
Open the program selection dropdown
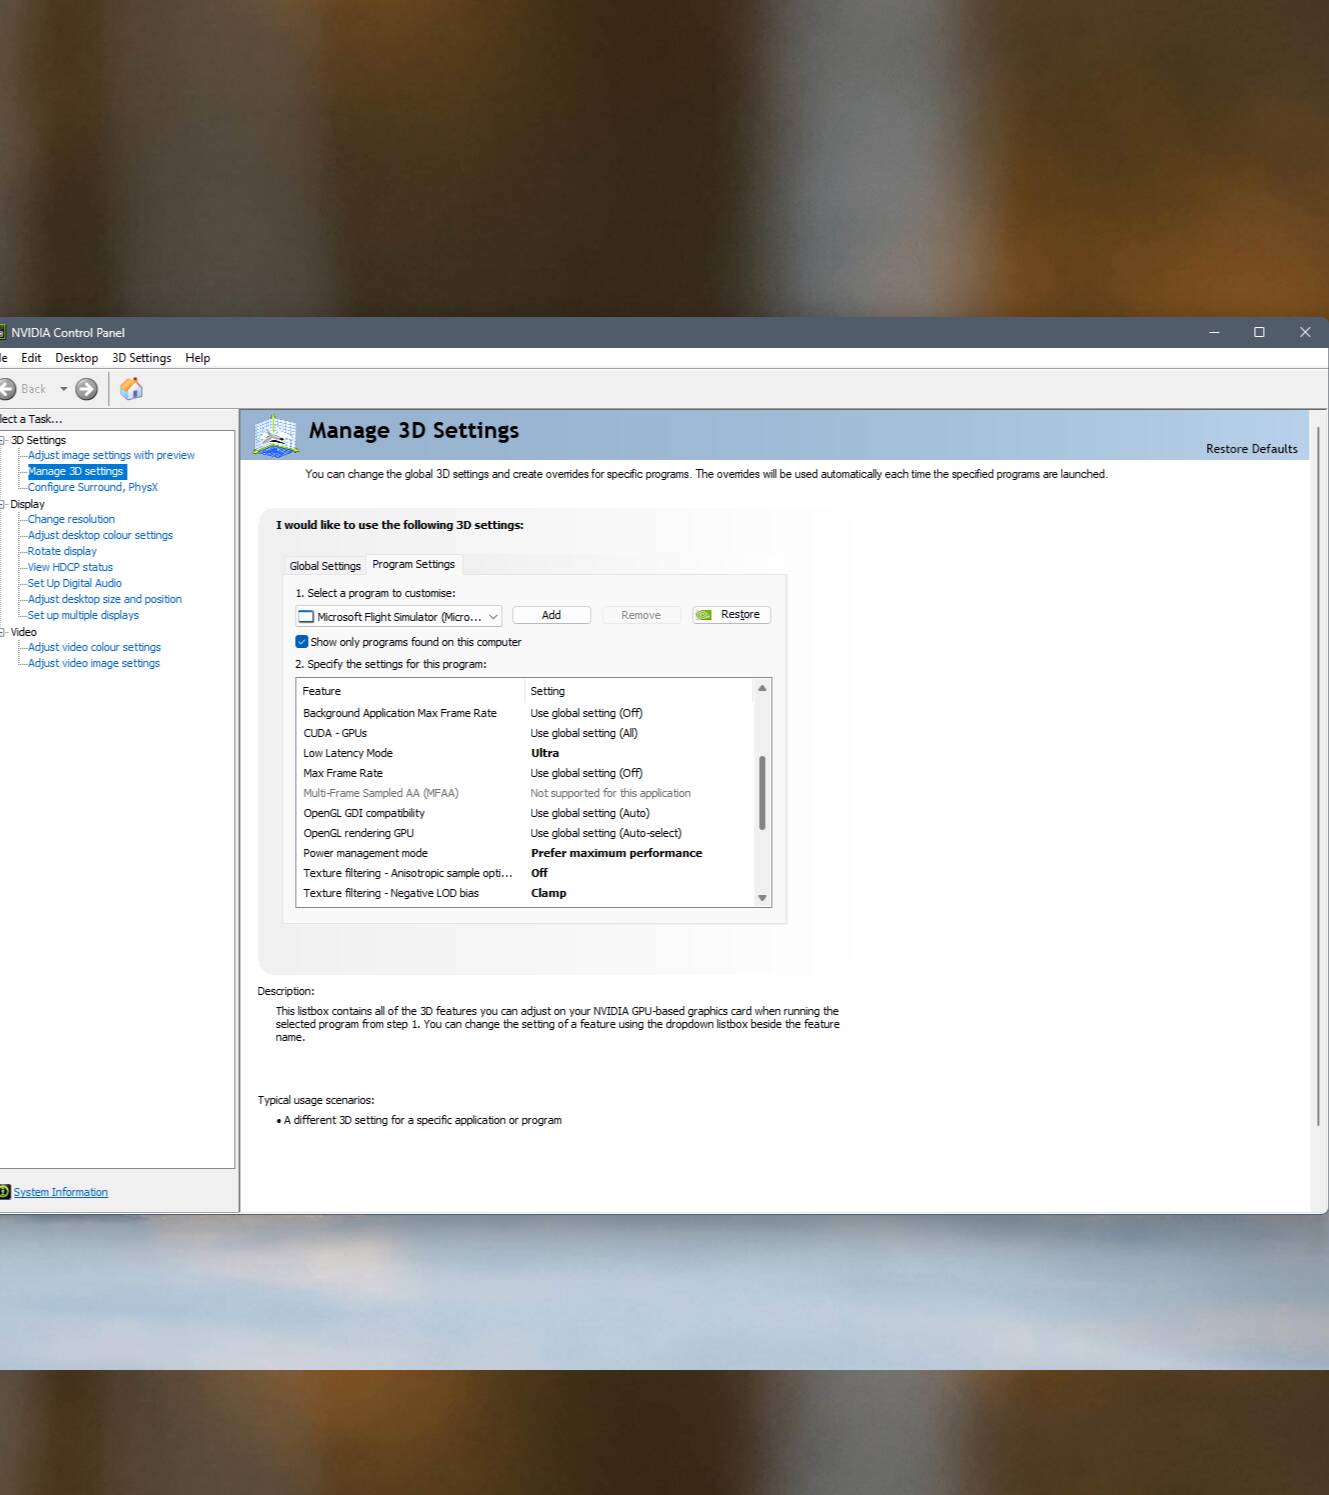pos(398,617)
